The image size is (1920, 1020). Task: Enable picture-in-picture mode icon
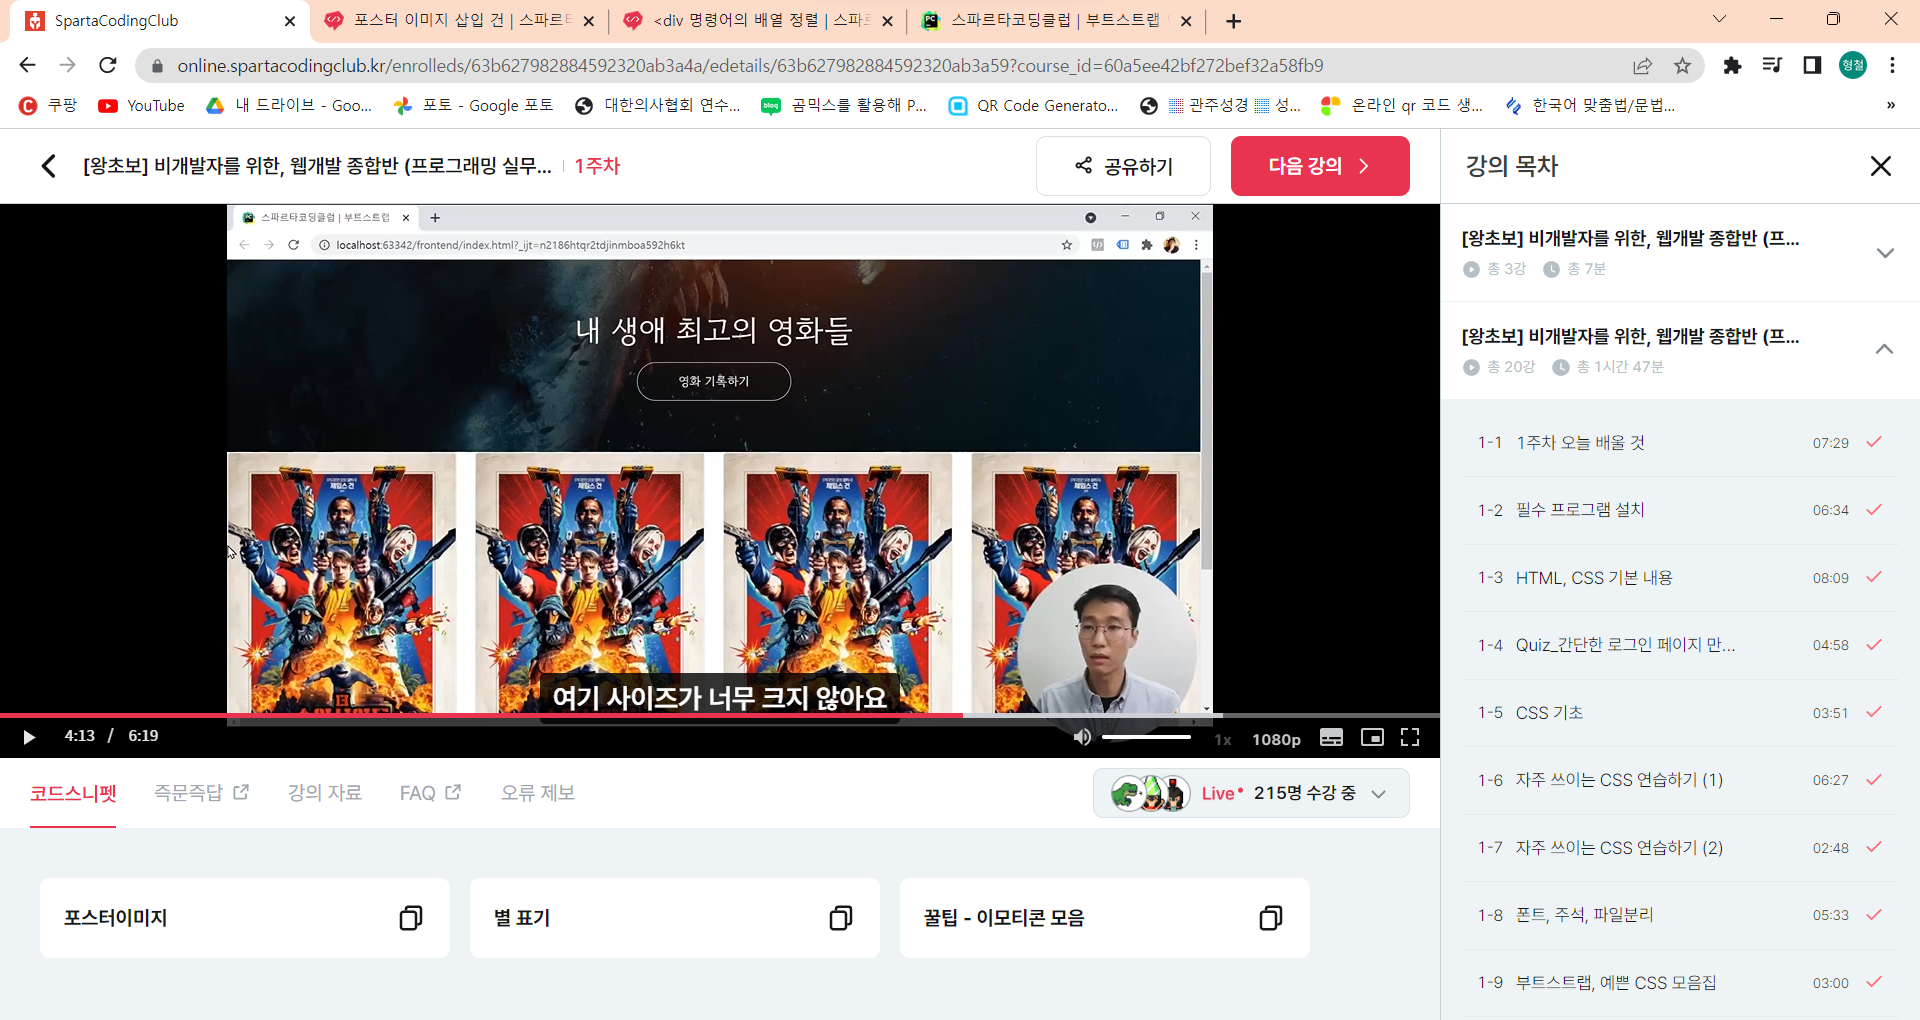(x=1372, y=737)
